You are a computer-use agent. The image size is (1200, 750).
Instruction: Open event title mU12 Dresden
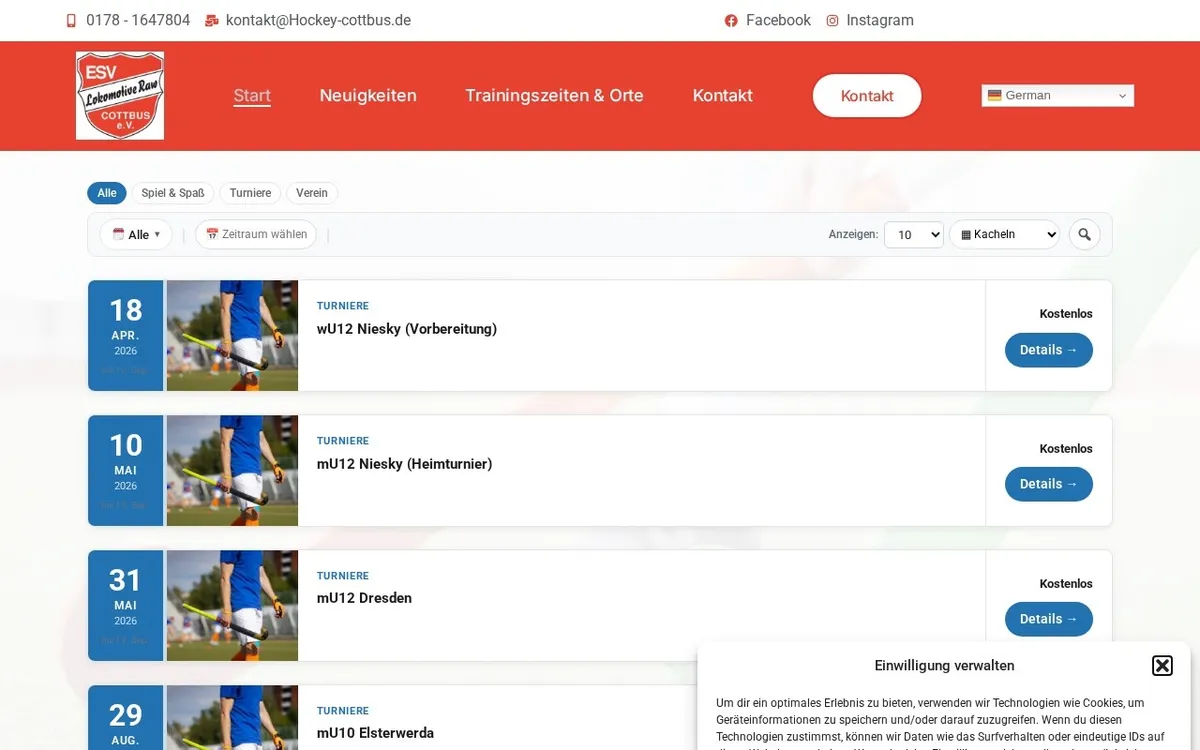tap(364, 598)
